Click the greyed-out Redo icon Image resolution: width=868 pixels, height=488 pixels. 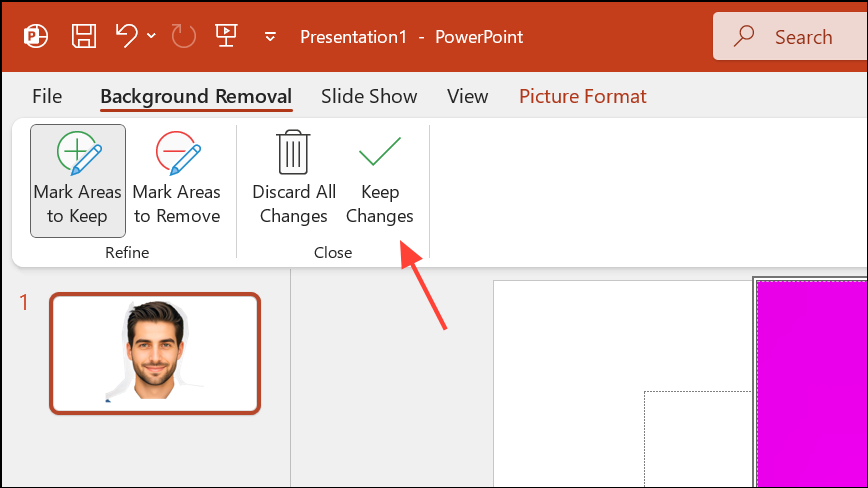184,37
